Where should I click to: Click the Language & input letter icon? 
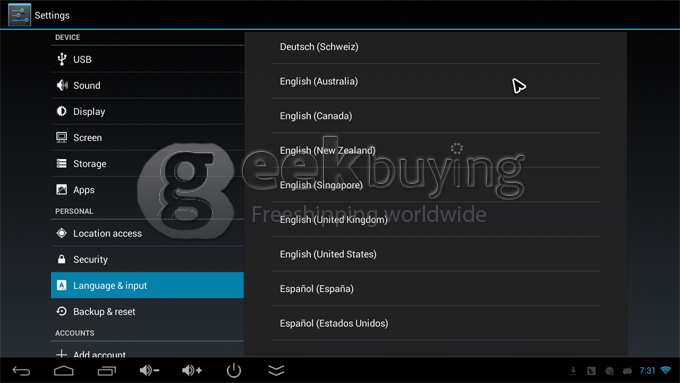click(x=62, y=285)
